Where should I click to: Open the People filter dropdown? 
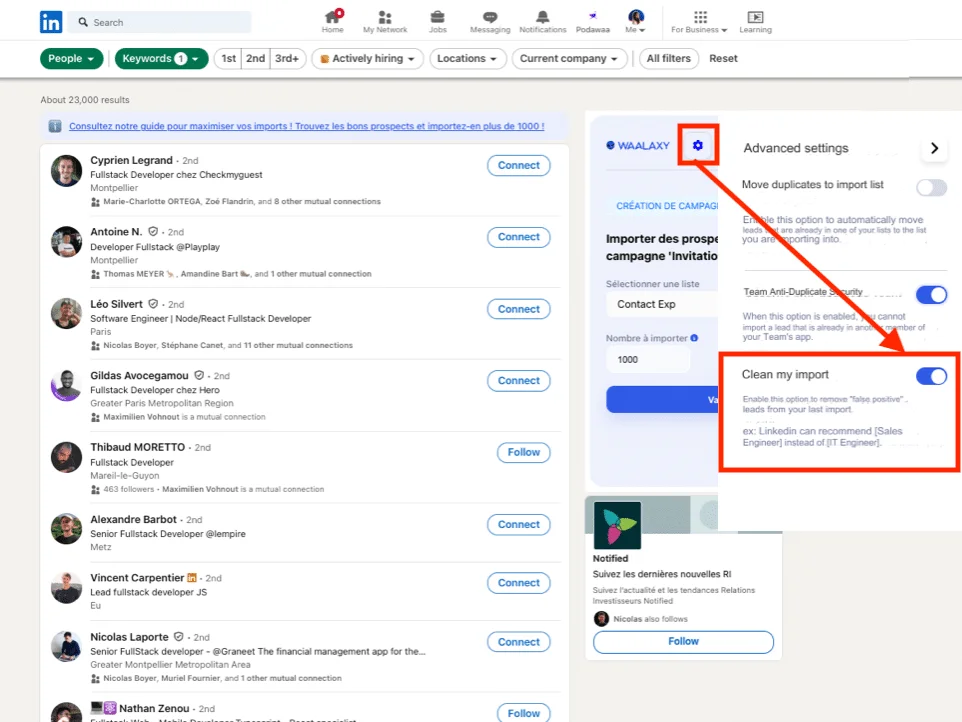click(x=71, y=59)
